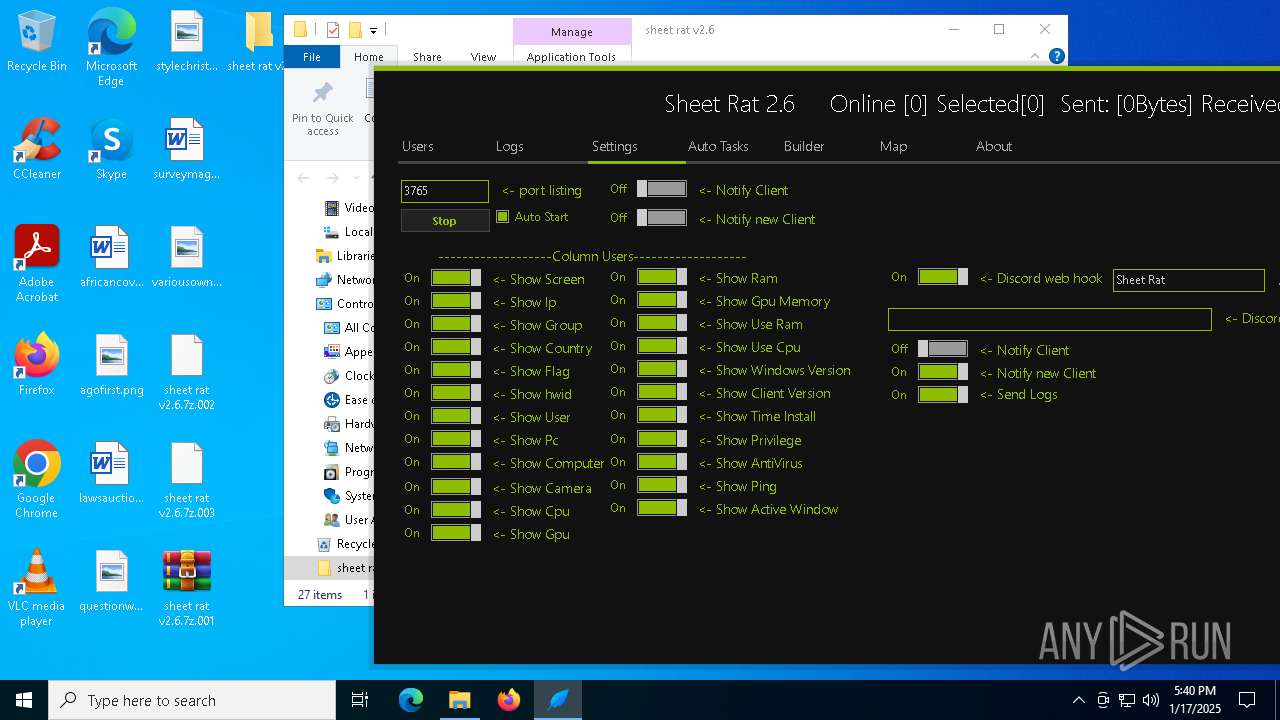Select the VLC media player desktop icon

click(x=37, y=588)
